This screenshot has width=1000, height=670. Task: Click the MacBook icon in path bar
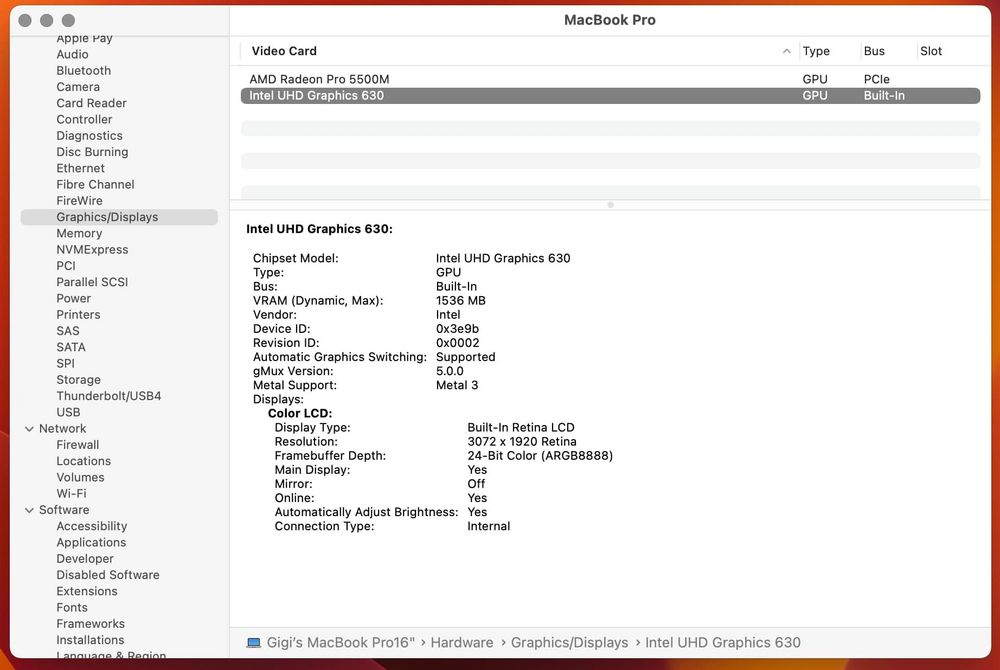254,643
